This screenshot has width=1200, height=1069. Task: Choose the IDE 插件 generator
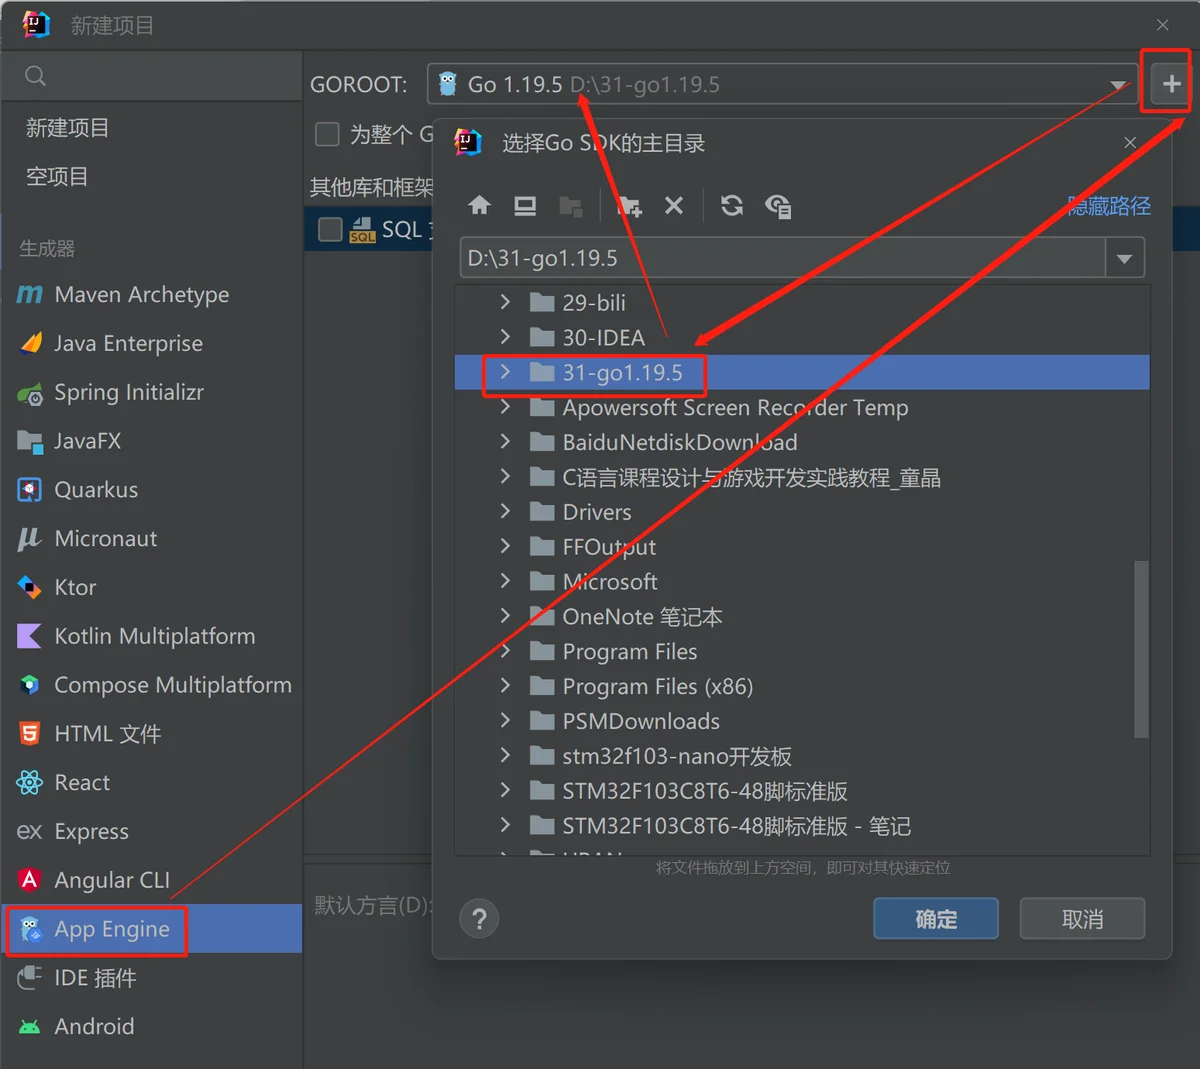[x=151, y=978]
